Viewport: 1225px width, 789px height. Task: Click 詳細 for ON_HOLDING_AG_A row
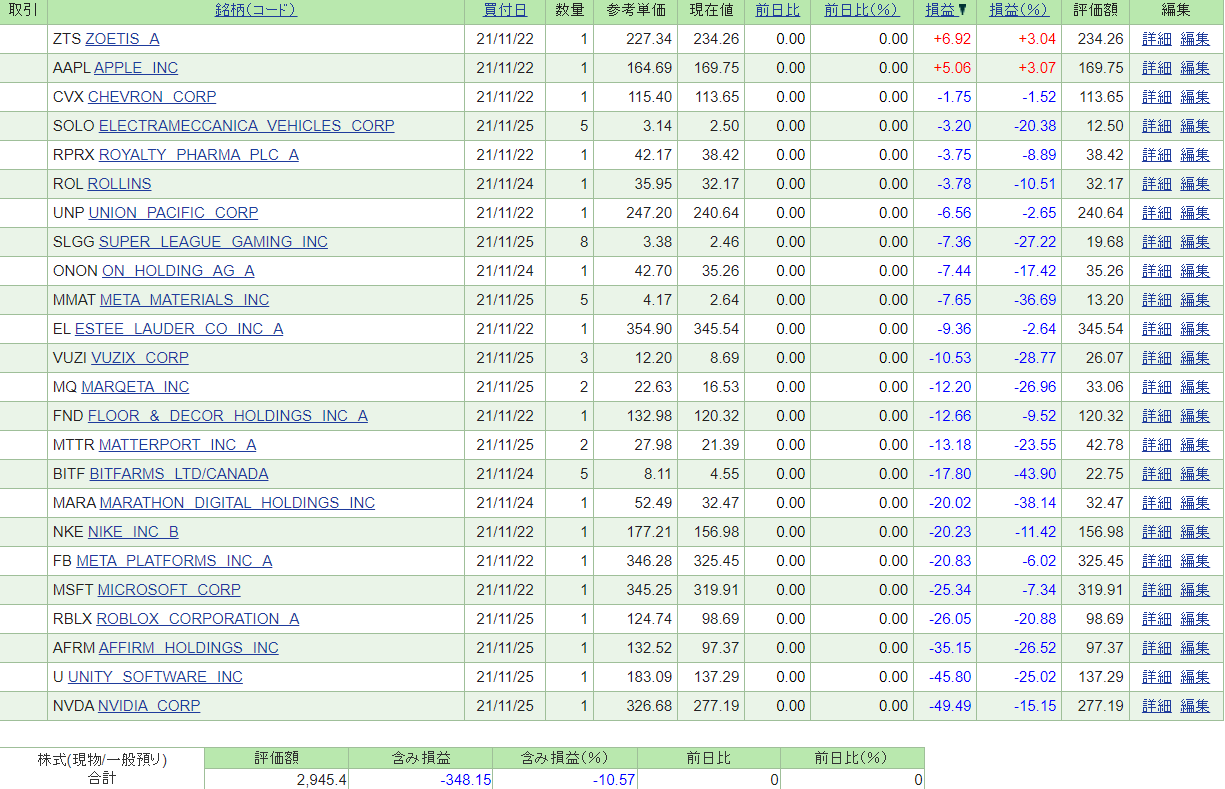point(1156,271)
